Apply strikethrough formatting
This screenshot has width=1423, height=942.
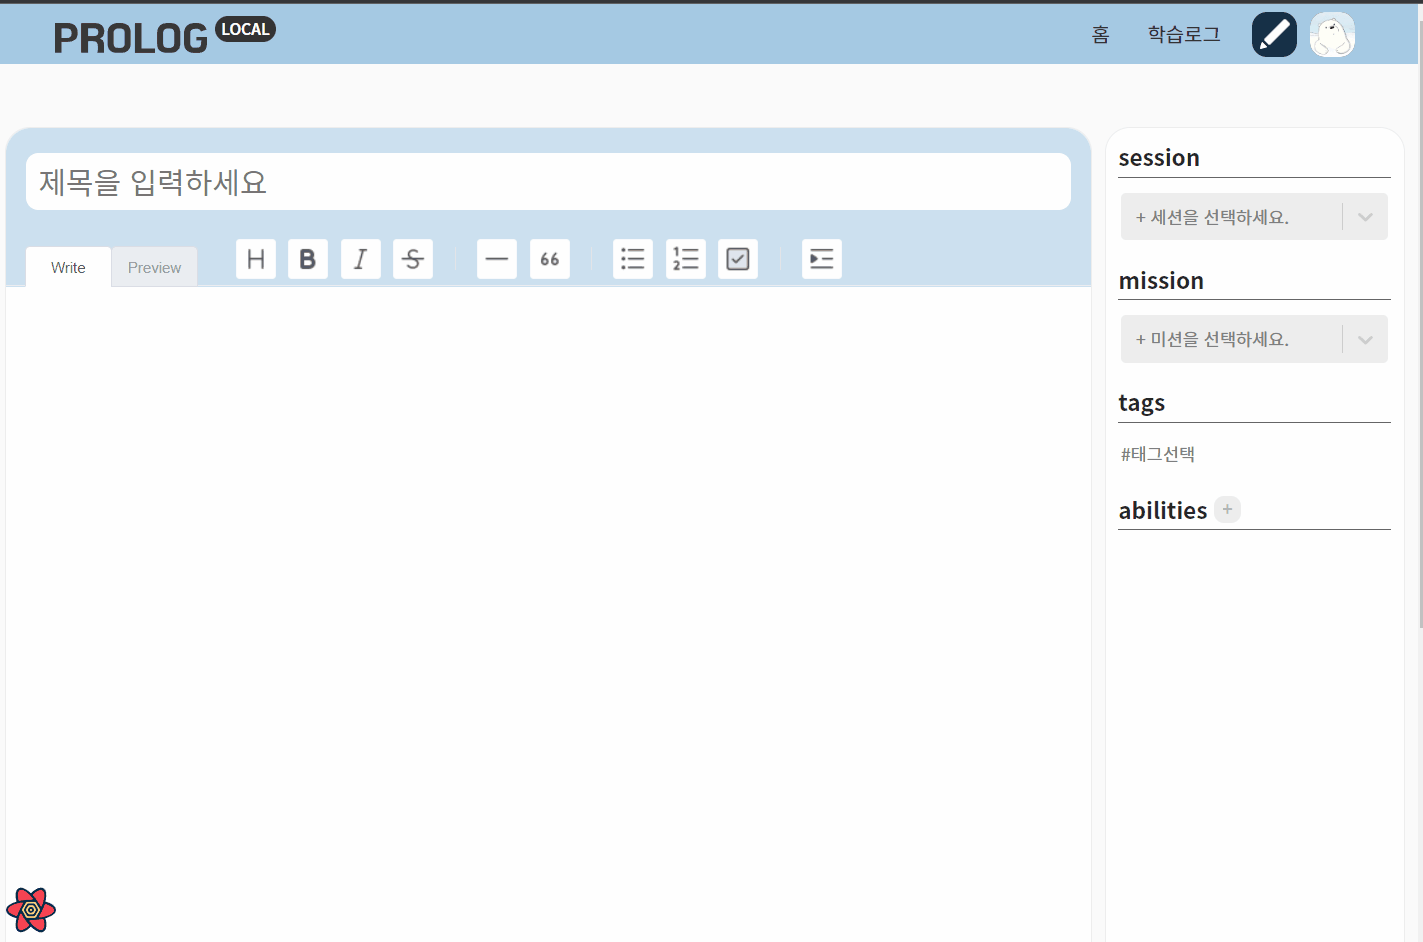pyautogui.click(x=413, y=259)
